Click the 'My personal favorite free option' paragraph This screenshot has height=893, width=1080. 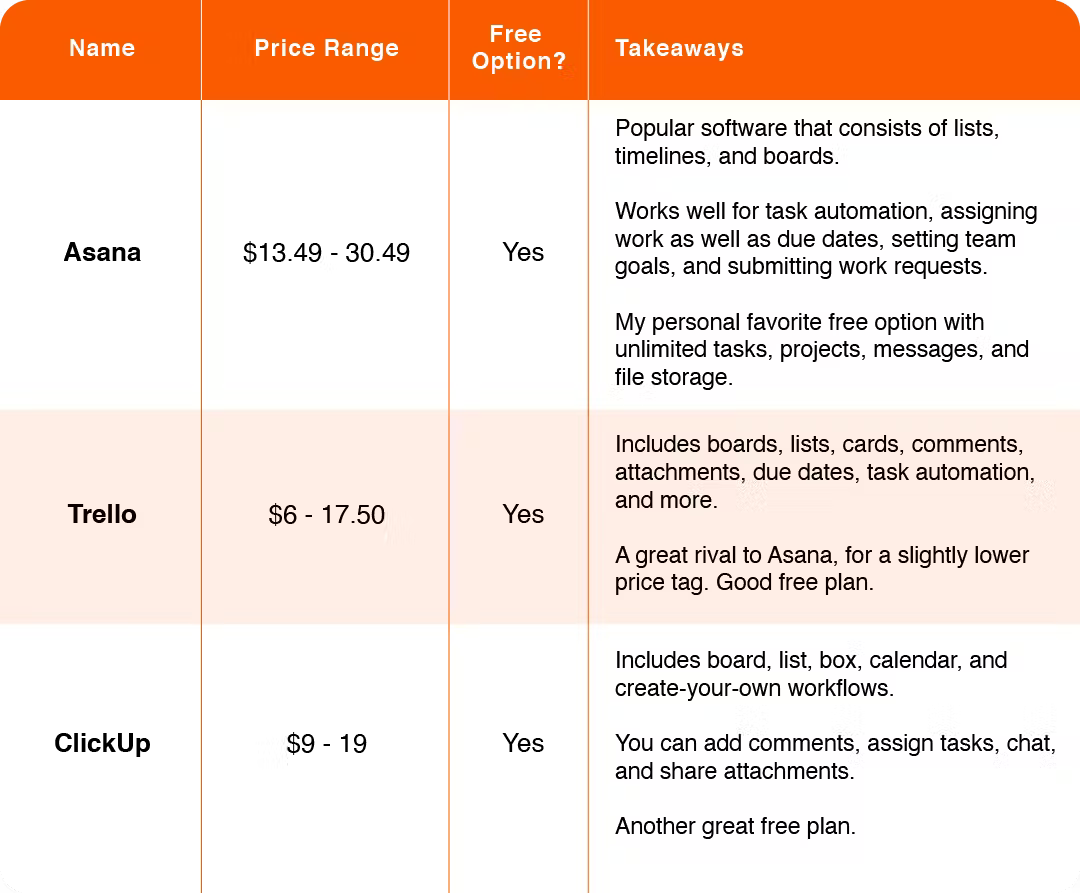(x=822, y=349)
